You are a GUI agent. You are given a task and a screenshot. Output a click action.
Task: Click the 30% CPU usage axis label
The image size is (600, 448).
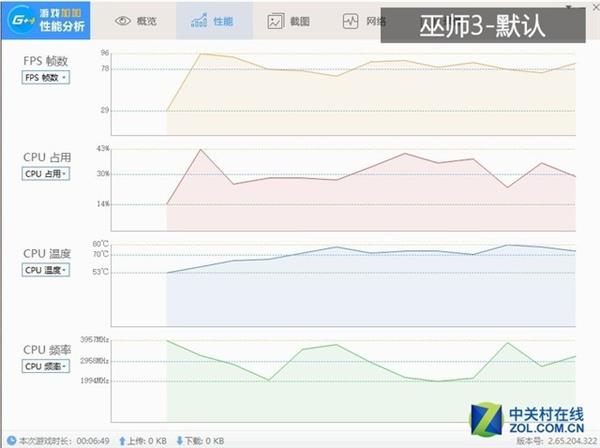pos(103,174)
